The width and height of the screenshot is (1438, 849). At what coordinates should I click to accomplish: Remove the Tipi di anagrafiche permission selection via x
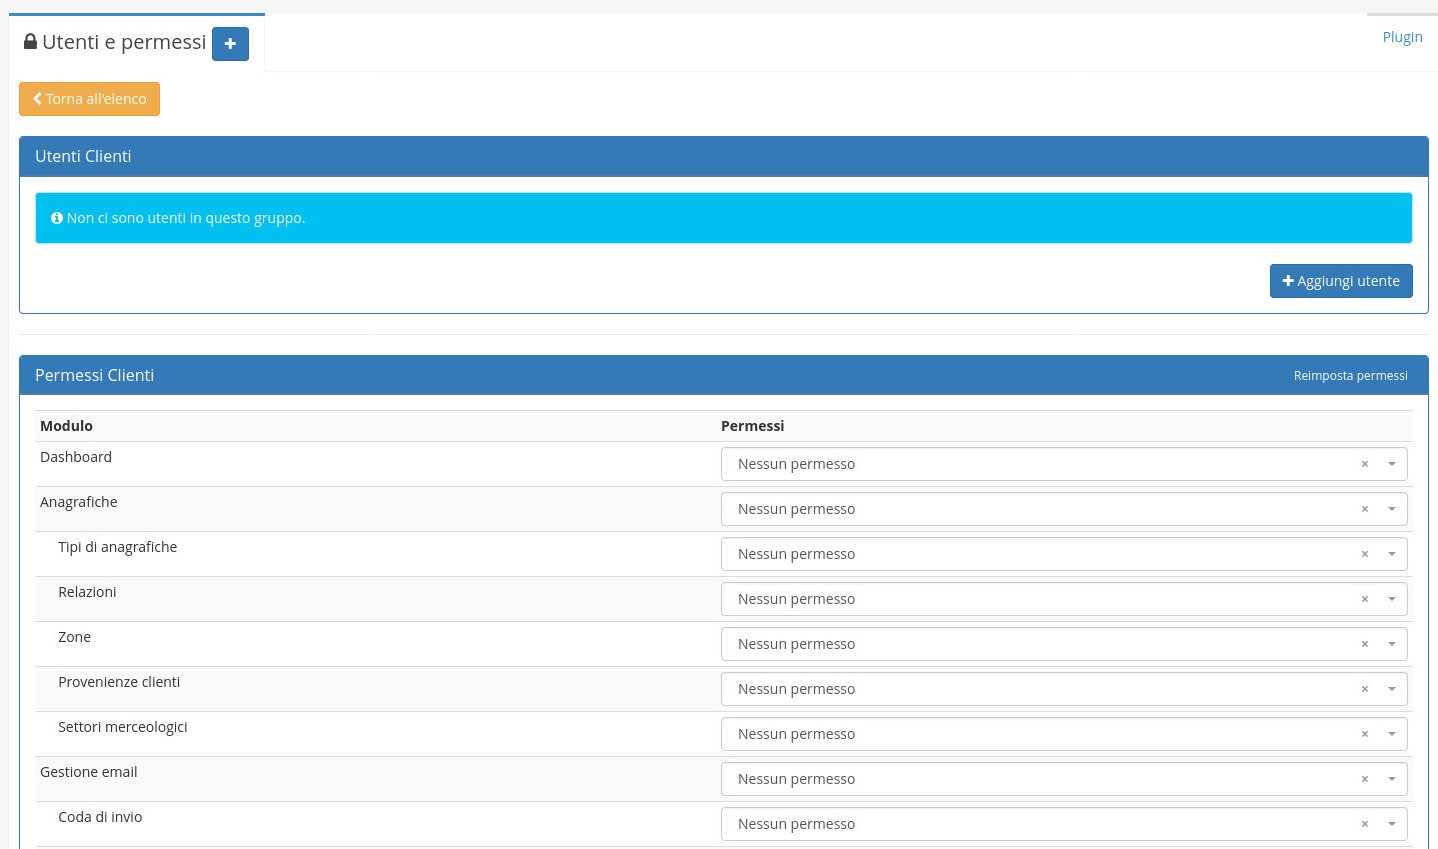[1364, 554]
